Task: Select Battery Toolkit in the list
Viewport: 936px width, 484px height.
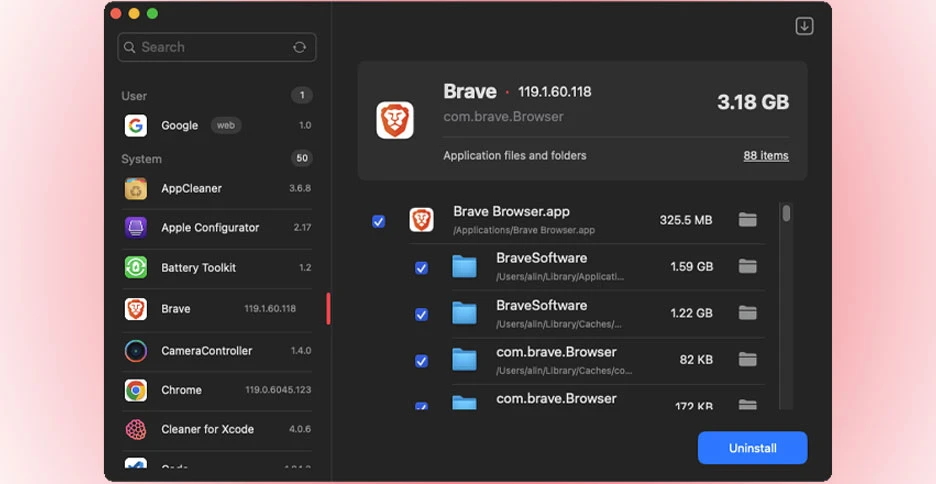Action: pyautogui.click(x=217, y=267)
